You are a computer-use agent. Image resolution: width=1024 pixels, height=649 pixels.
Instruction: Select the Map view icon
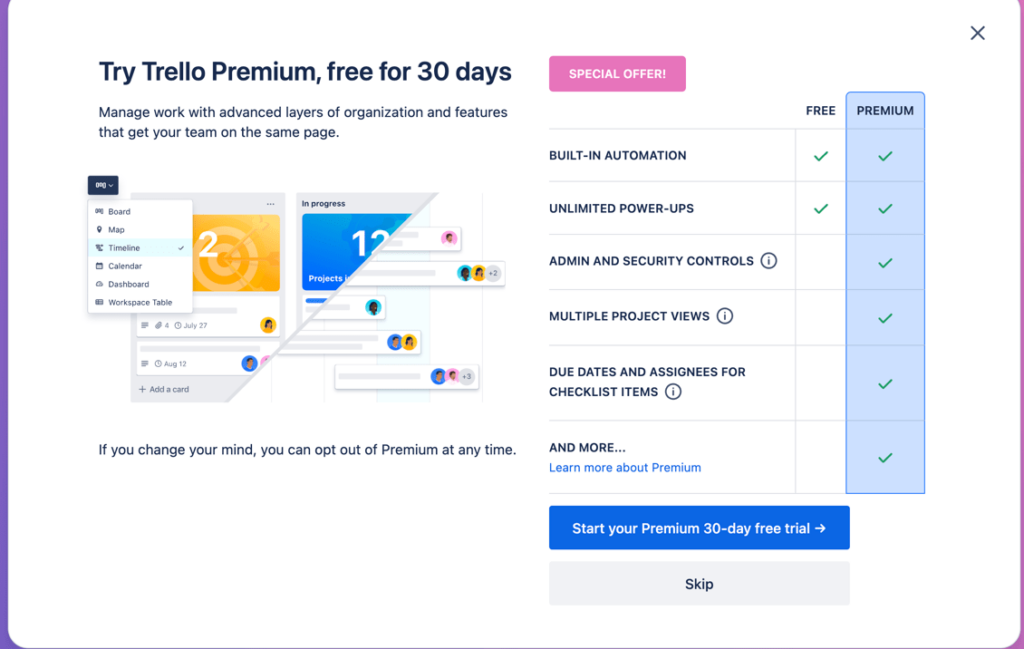[99, 229]
